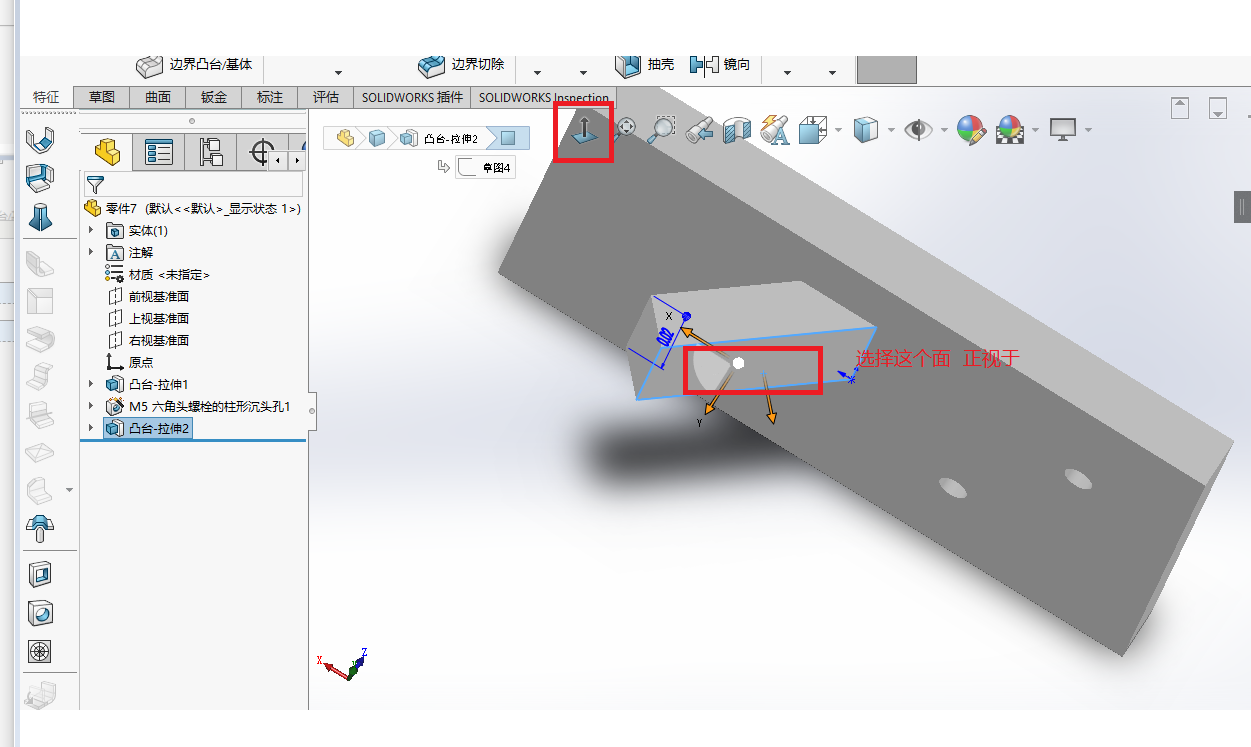This screenshot has width=1251, height=747.
Task: Select 材质 <未指定> in the tree
Action: tap(157, 274)
